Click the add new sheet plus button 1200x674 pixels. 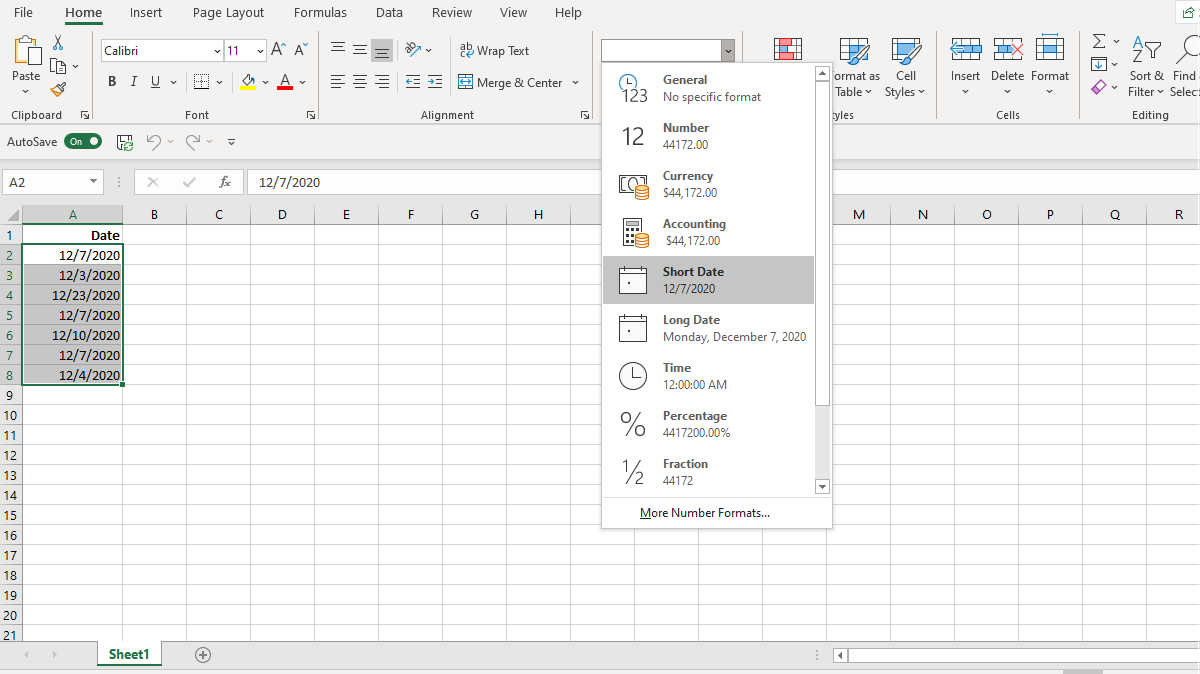[203, 655]
